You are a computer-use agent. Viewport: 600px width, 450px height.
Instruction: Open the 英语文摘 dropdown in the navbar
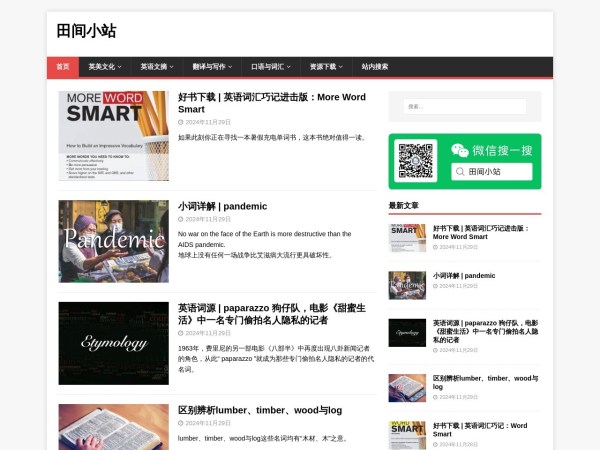click(x=158, y=67)
